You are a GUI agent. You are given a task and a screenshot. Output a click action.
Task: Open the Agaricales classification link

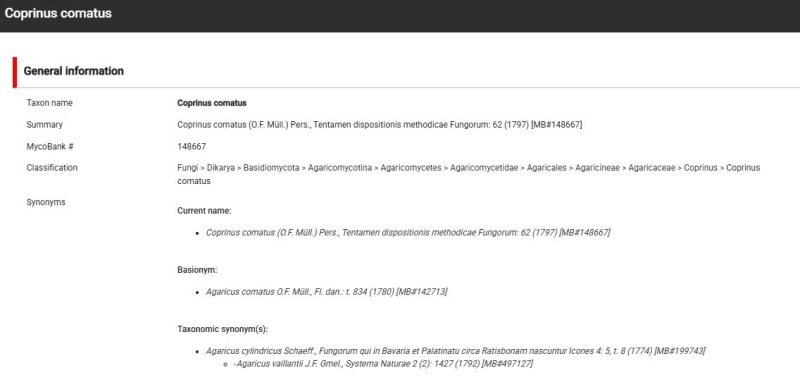tap(546, 168)
